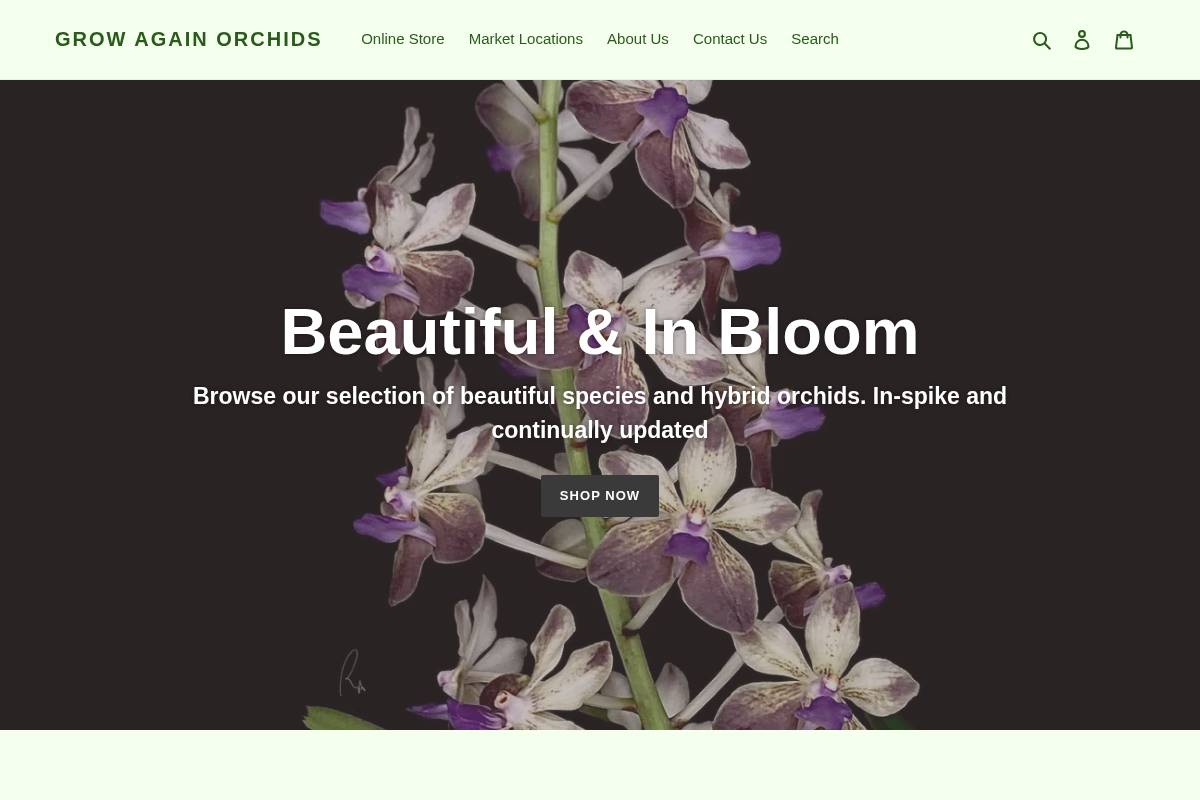Screen dimensions: 1200x800
Task: Click the GROW AGAIN ORCHIDS logo
Action: click(188, 39)
